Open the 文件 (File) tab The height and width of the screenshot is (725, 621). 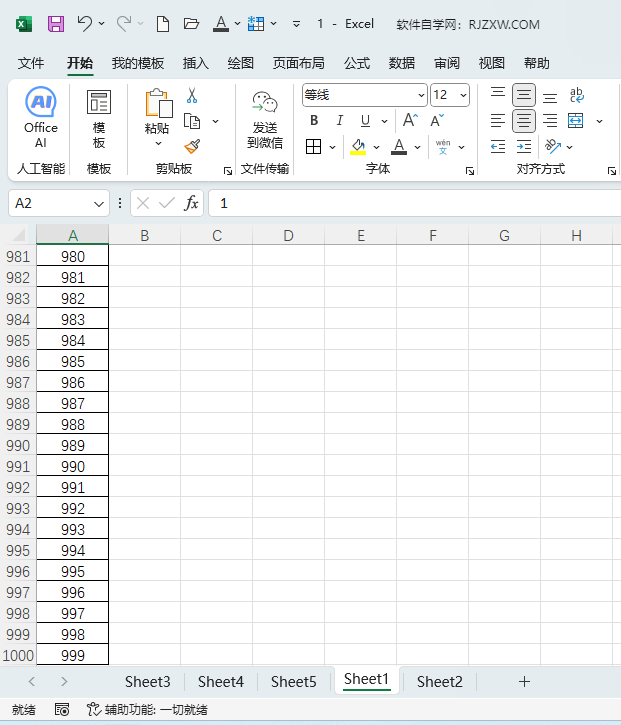point(31,63)
